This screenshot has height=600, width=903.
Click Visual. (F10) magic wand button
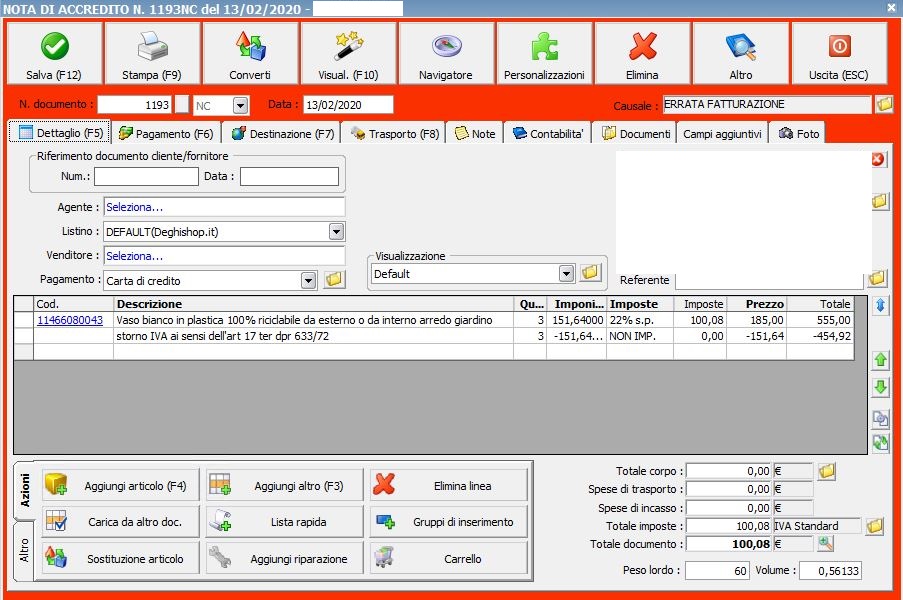[x=348, y=54]
